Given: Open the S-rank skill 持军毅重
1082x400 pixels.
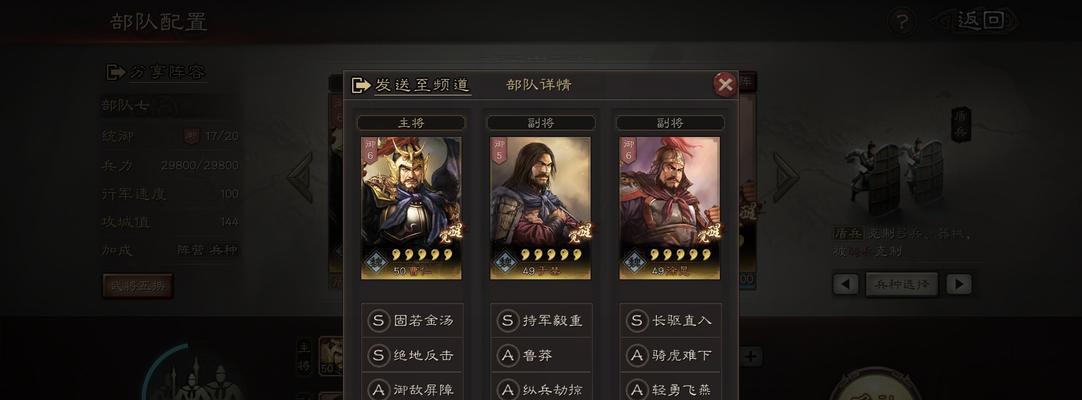Looking at the screenshot, I should (x=541, y=321).
